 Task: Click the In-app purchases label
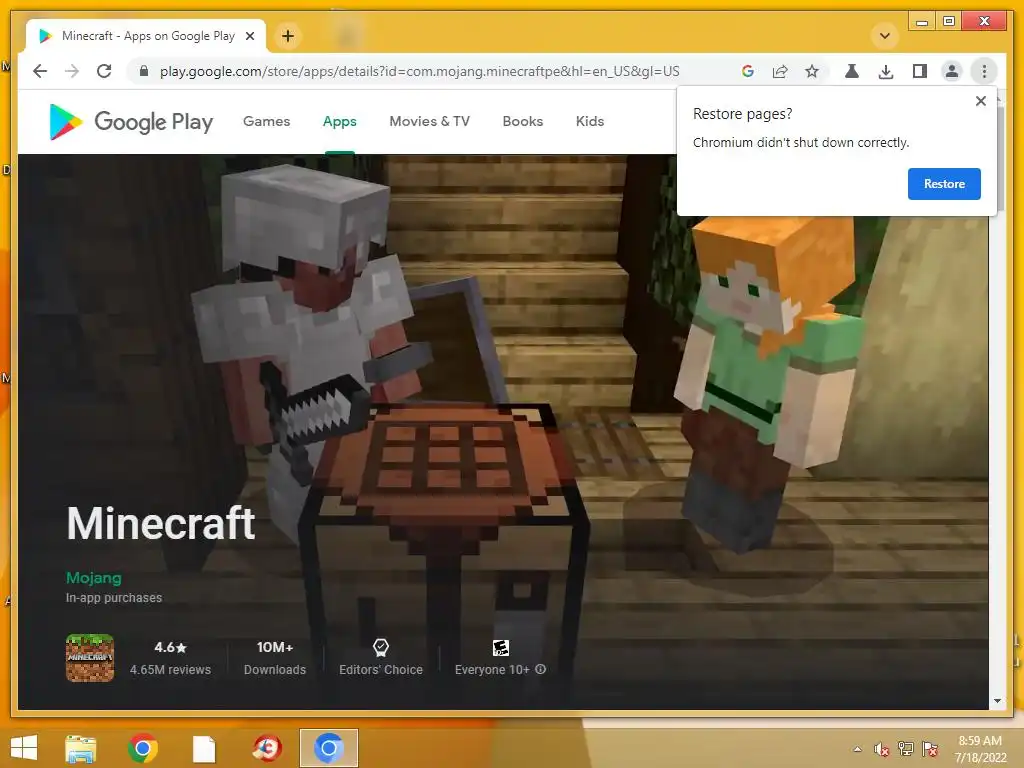[x=114, y=598]
